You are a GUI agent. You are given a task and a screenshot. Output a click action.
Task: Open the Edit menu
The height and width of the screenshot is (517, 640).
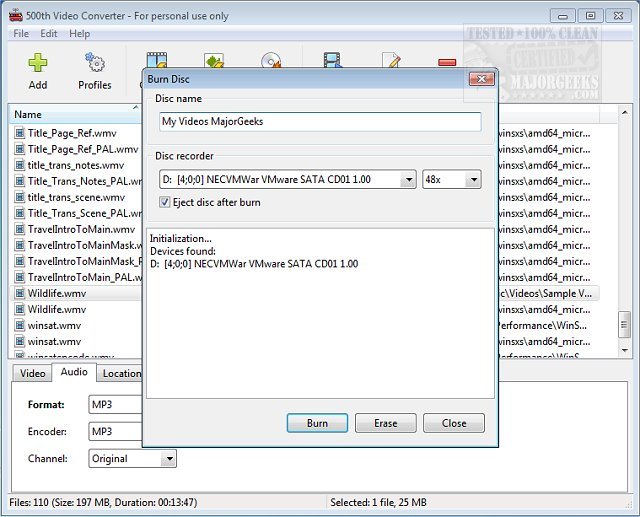coord(49,33)
